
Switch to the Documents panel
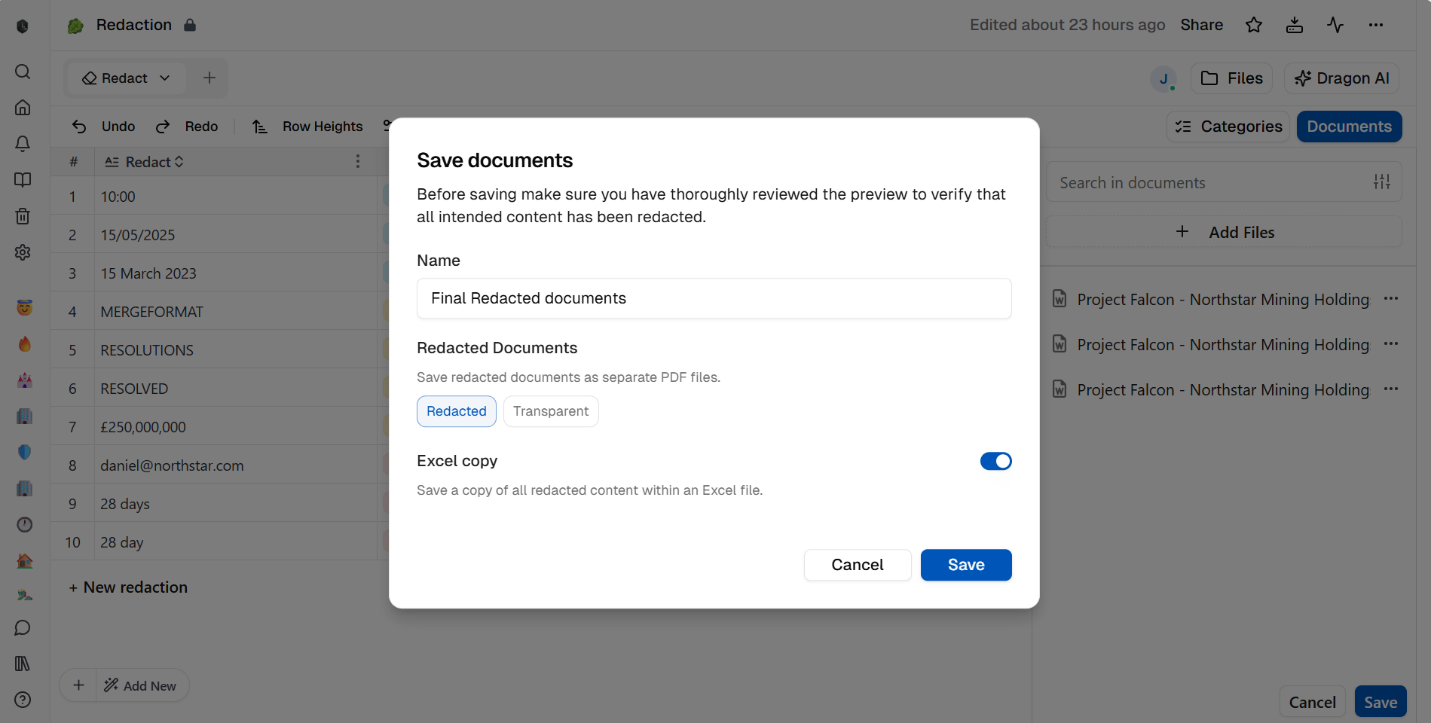[x=1349, y=126]
